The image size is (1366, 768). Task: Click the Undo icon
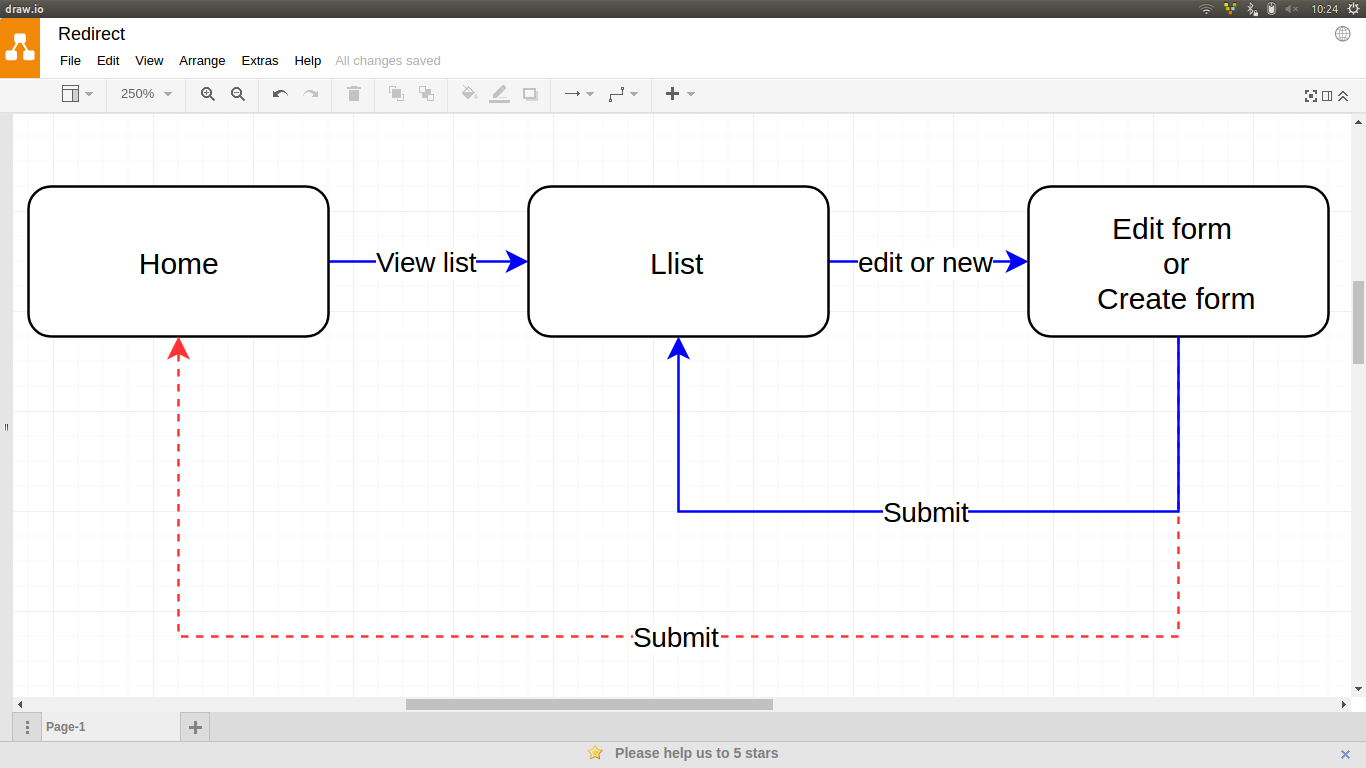point(279,94)
